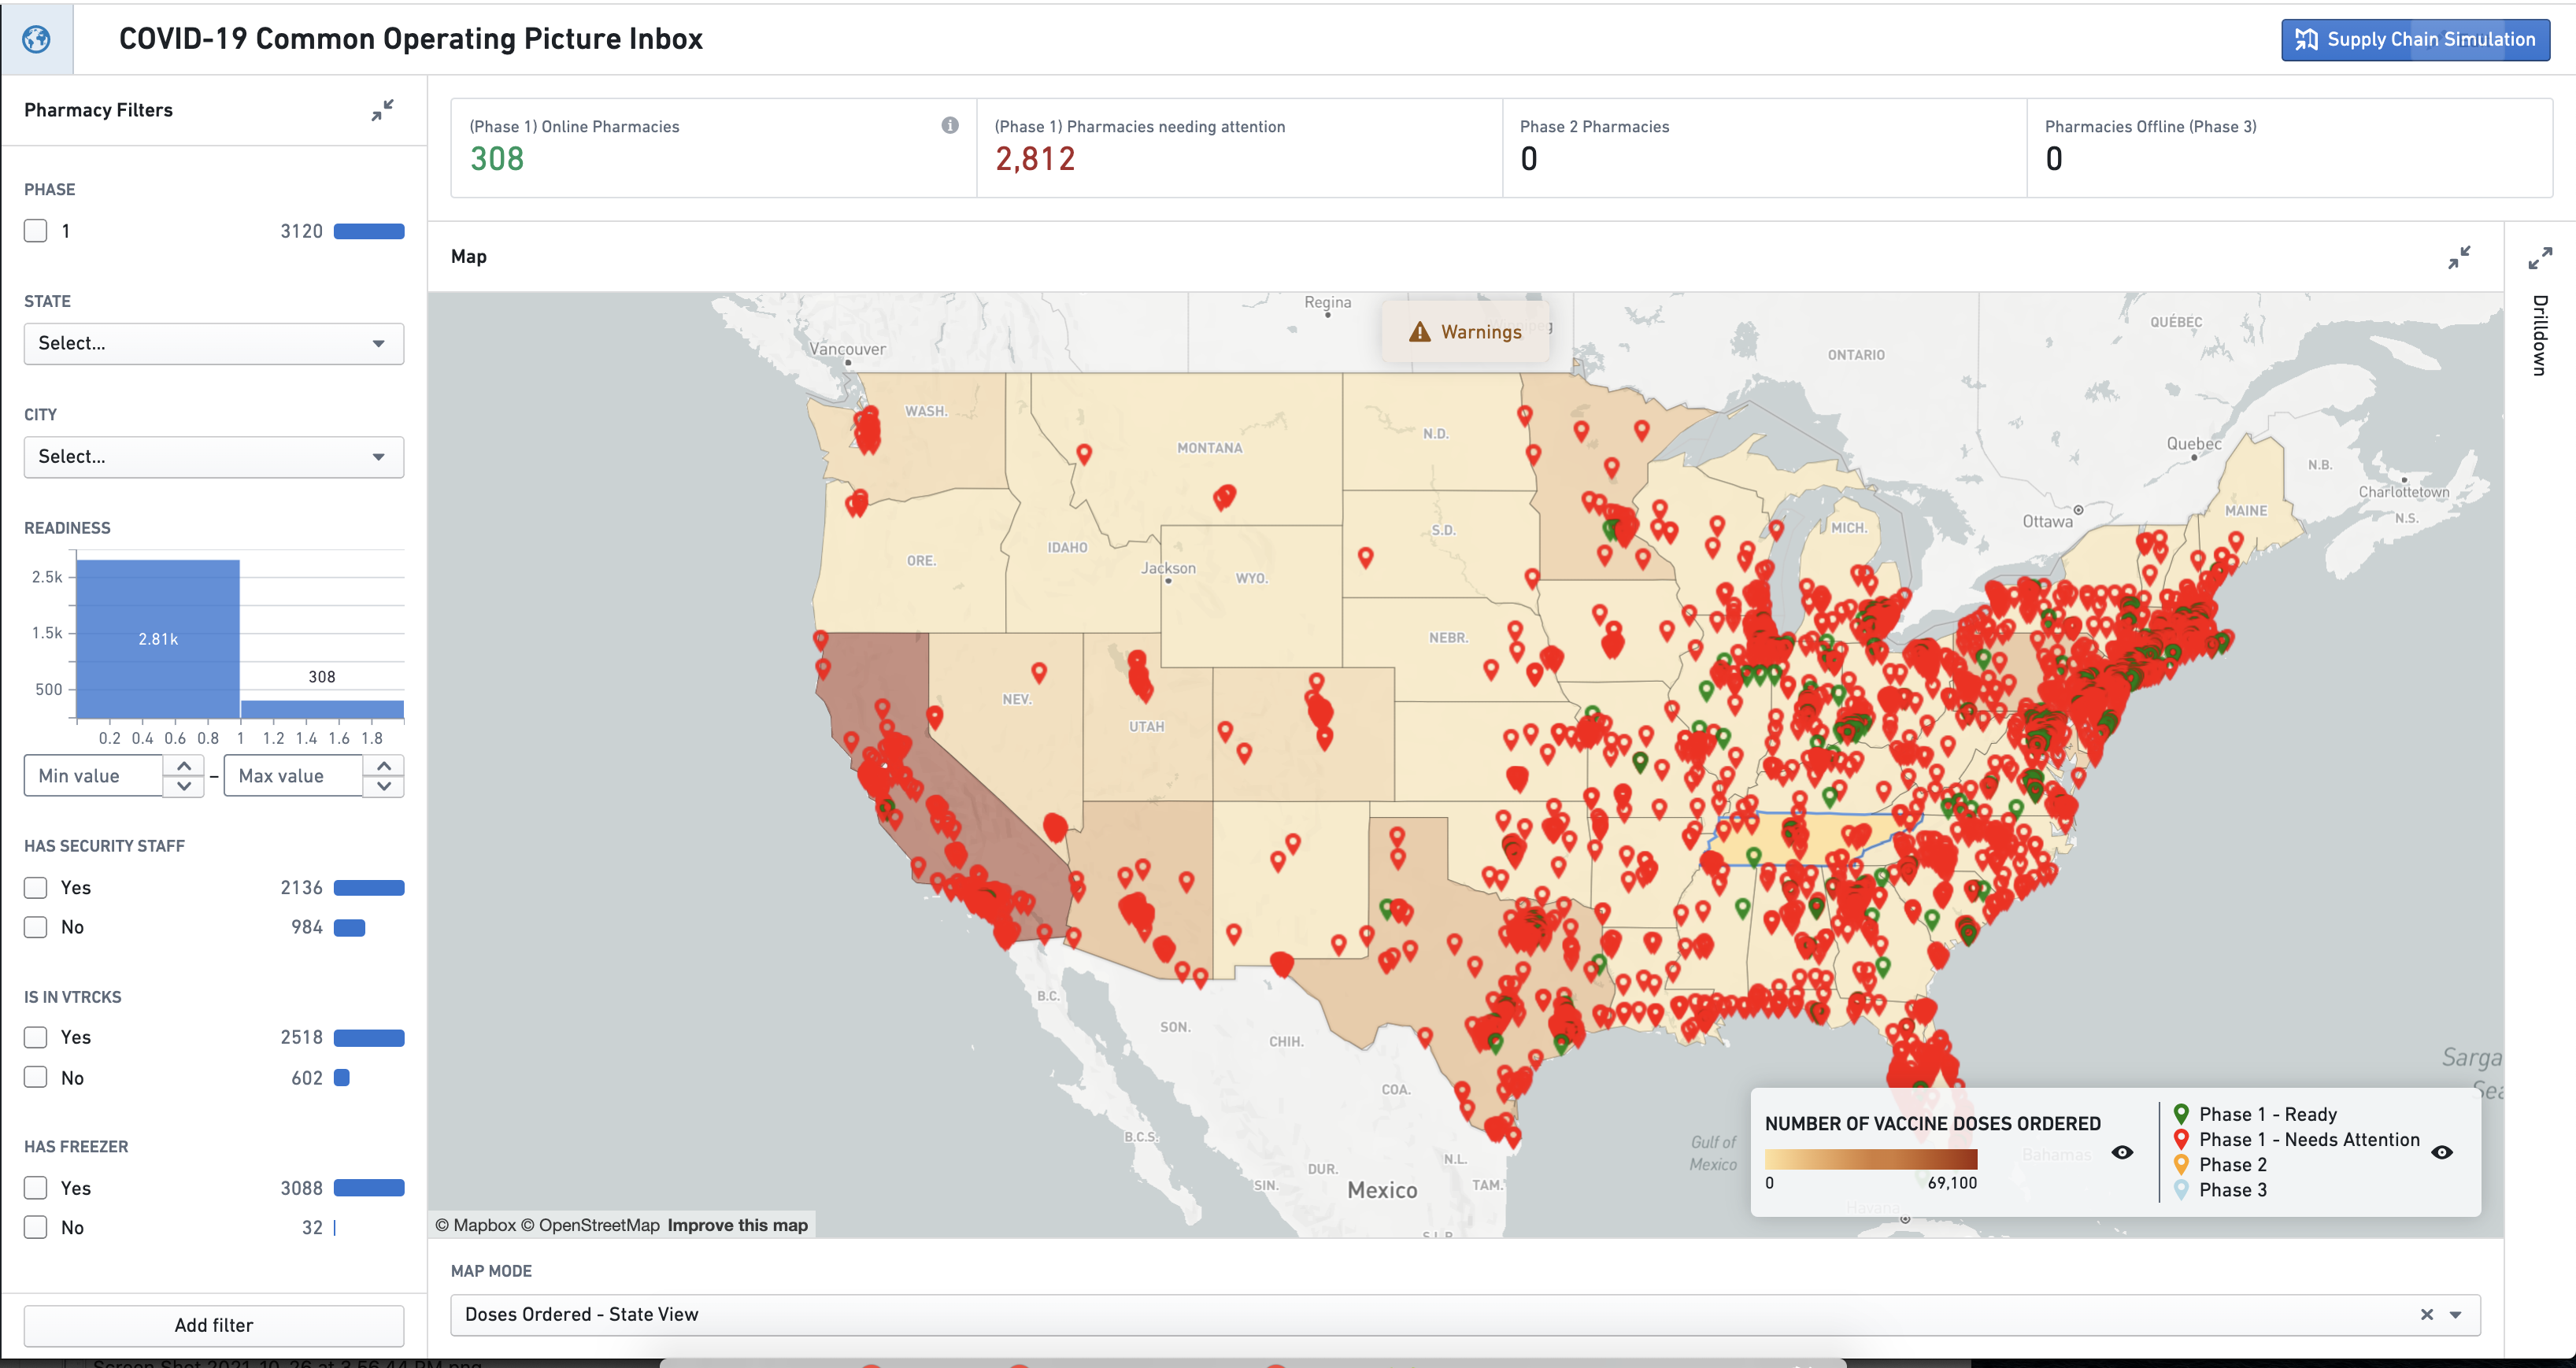Screen dimensions: 2576x1368
Task: Click the Warnings triangle icon on map
Action: (x=1420, y=332)
